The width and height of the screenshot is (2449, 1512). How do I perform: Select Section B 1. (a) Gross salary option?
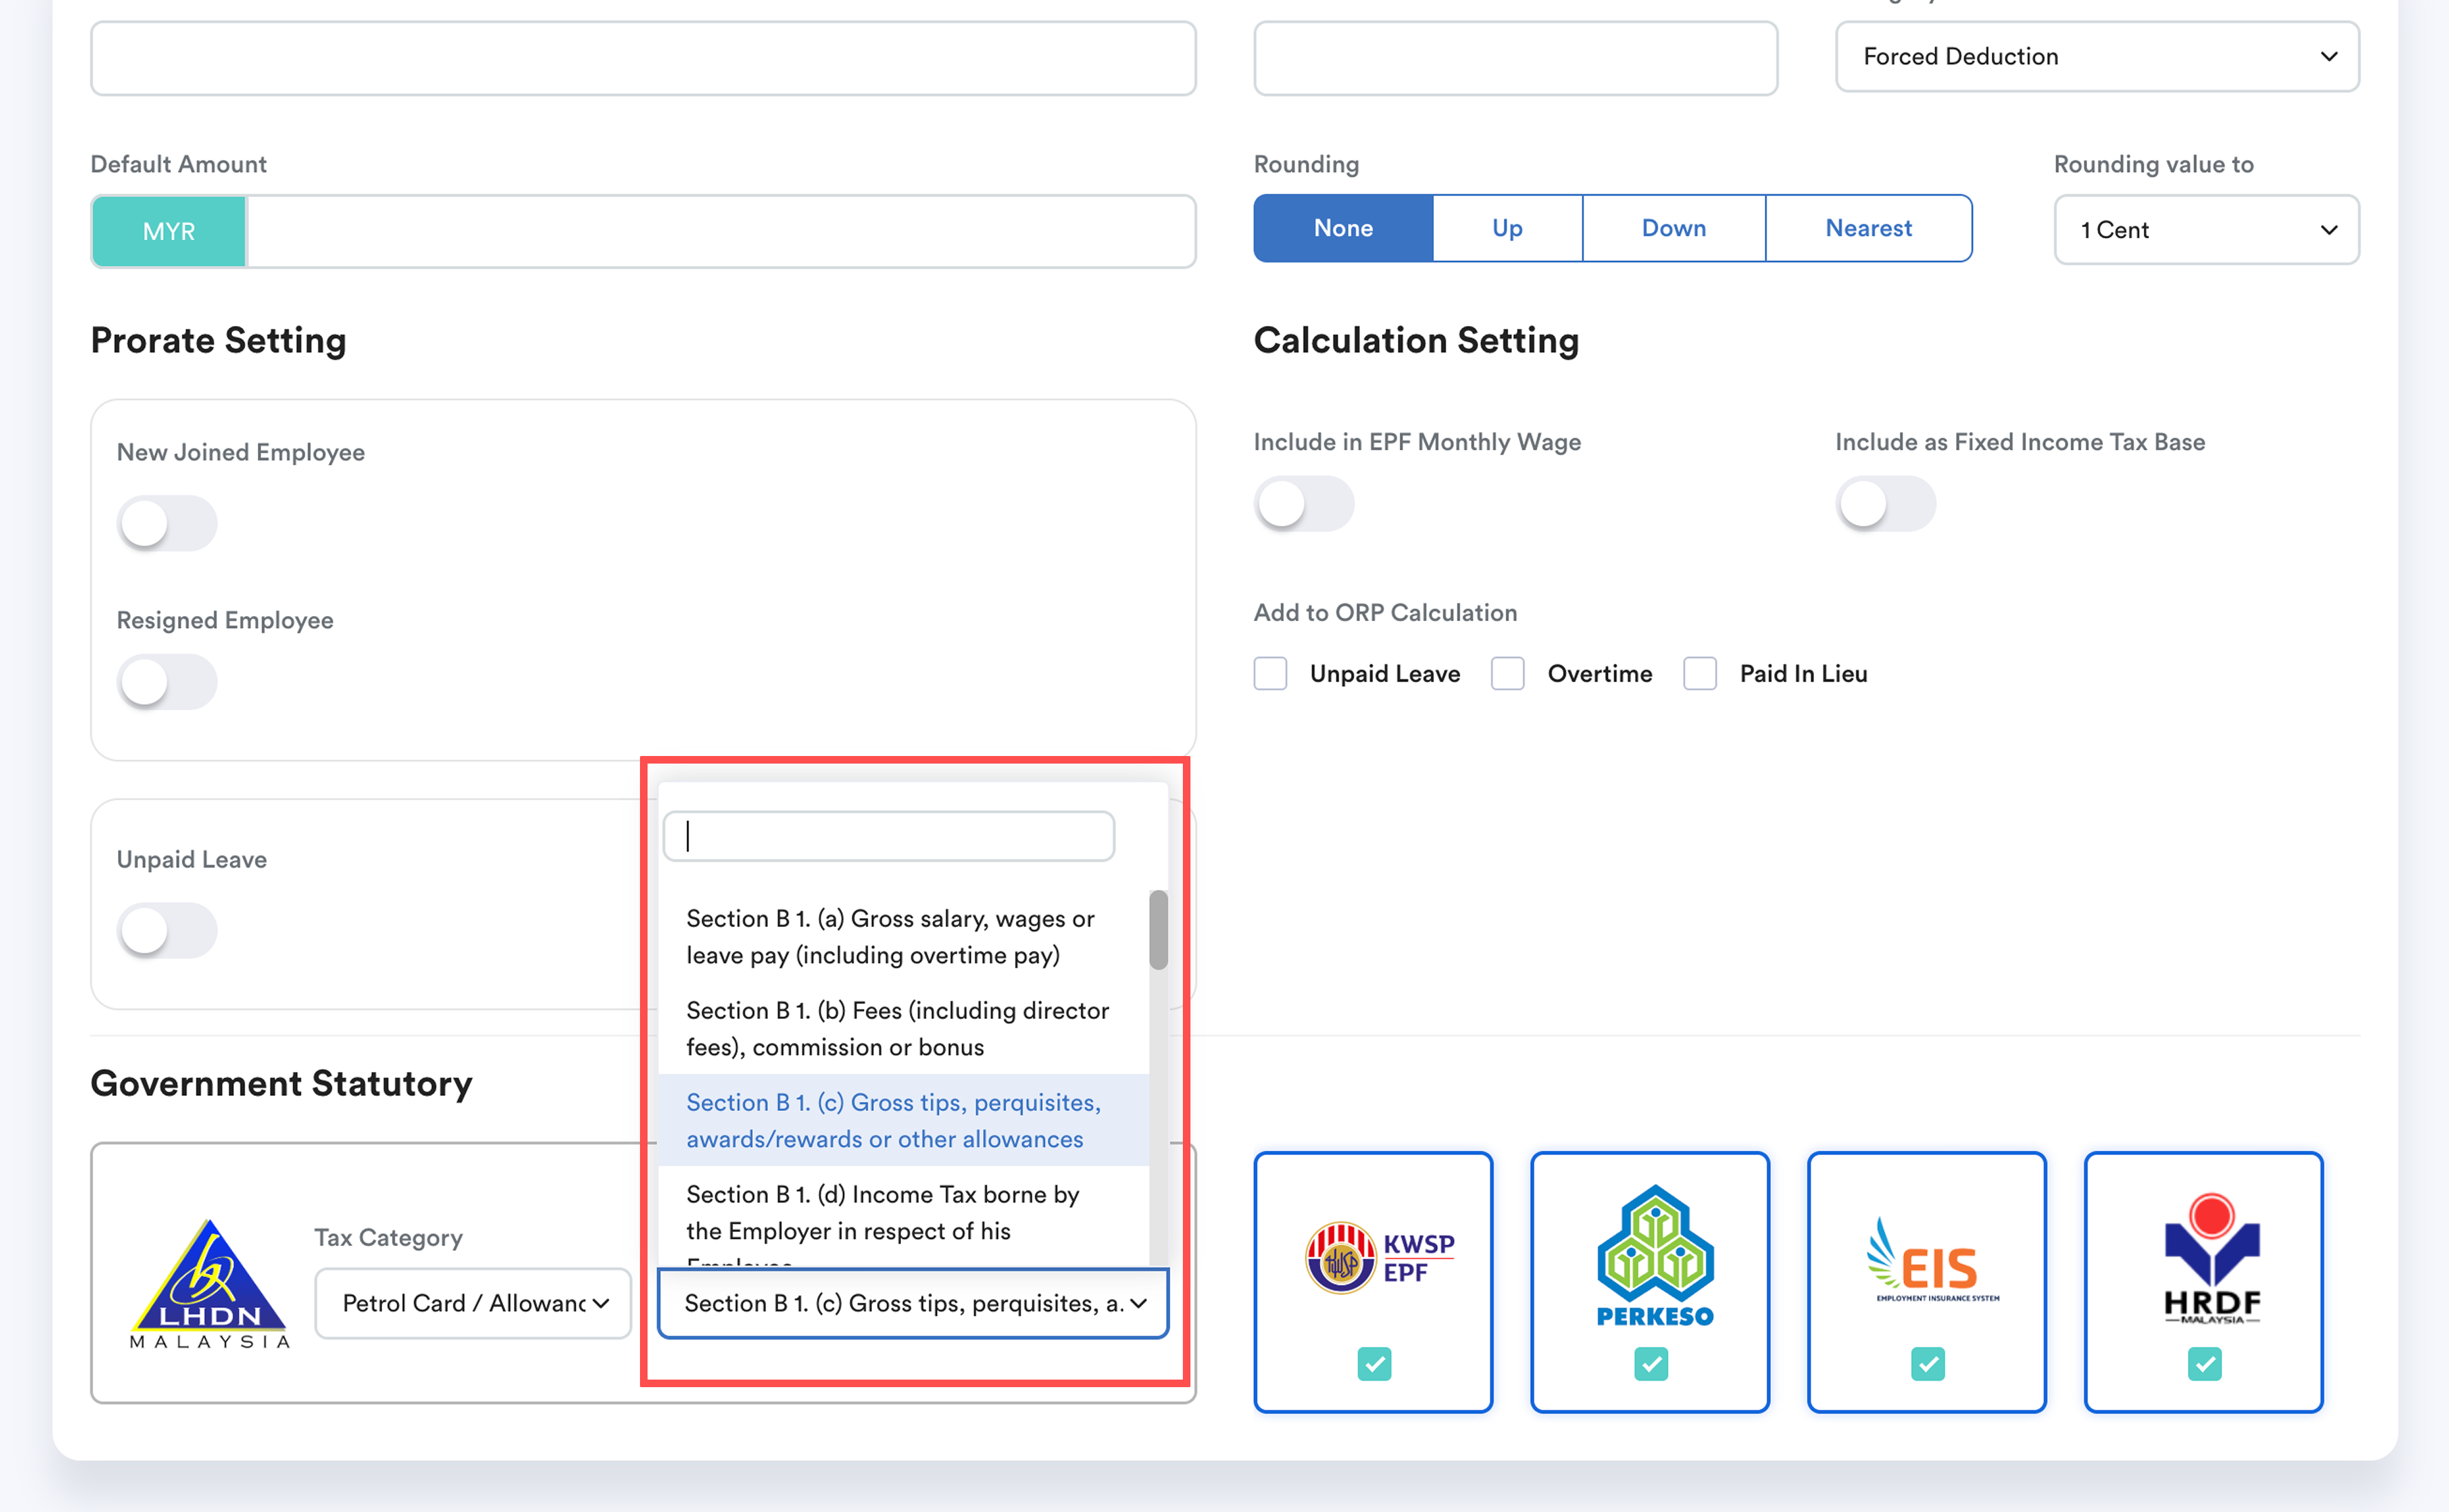[x=889, y=936]
